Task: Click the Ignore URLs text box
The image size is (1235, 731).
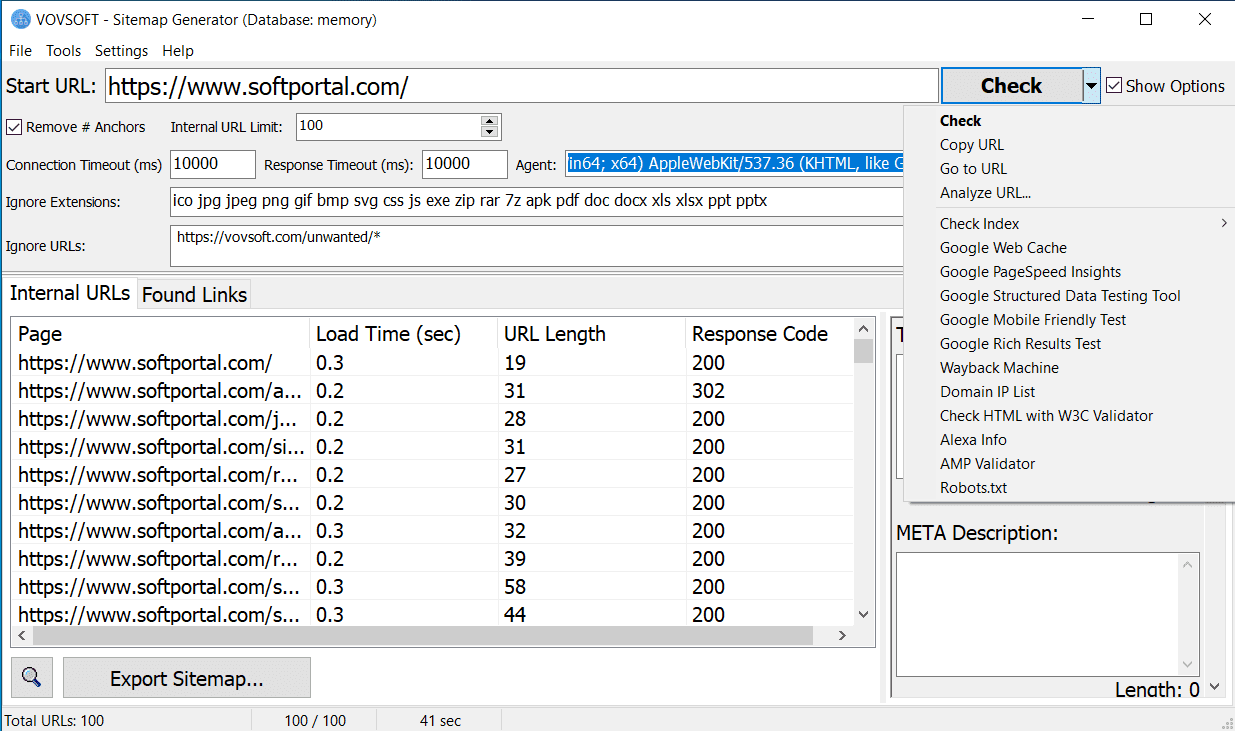Action: pyautogui.click(x=536, y=246)
